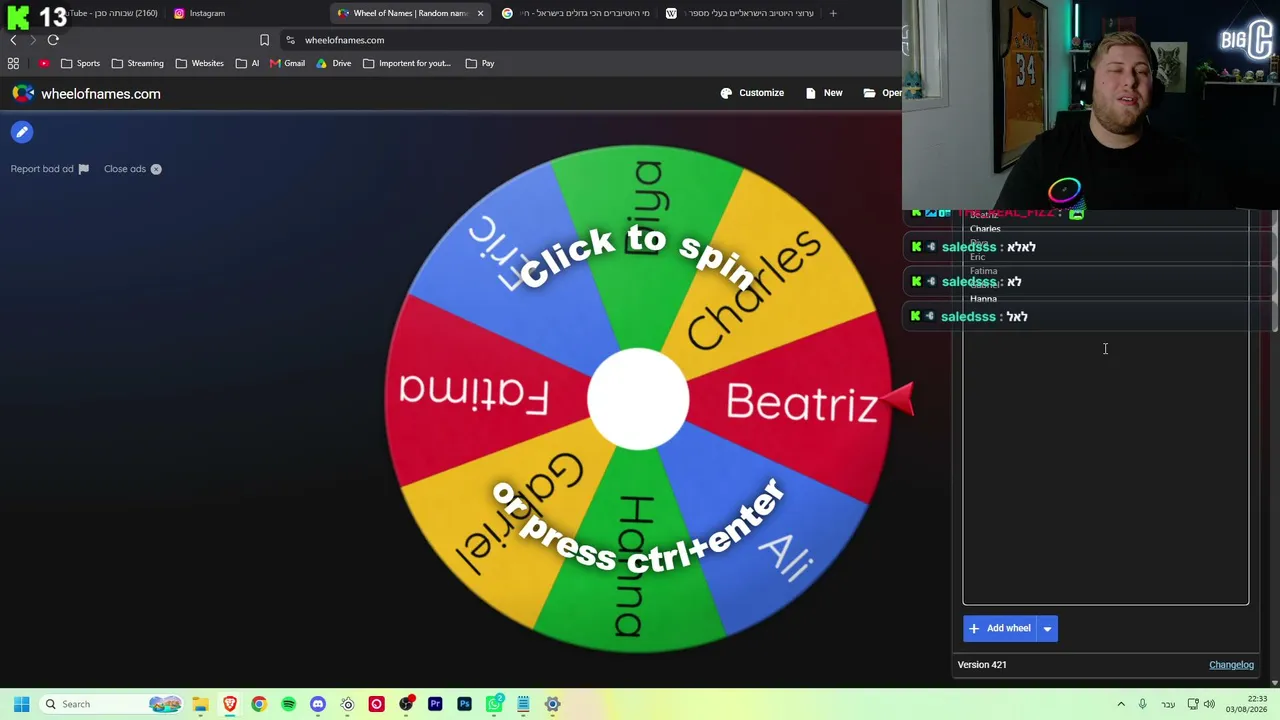Reload the current page
The image size is (1280, 720).
coord(53,40)
